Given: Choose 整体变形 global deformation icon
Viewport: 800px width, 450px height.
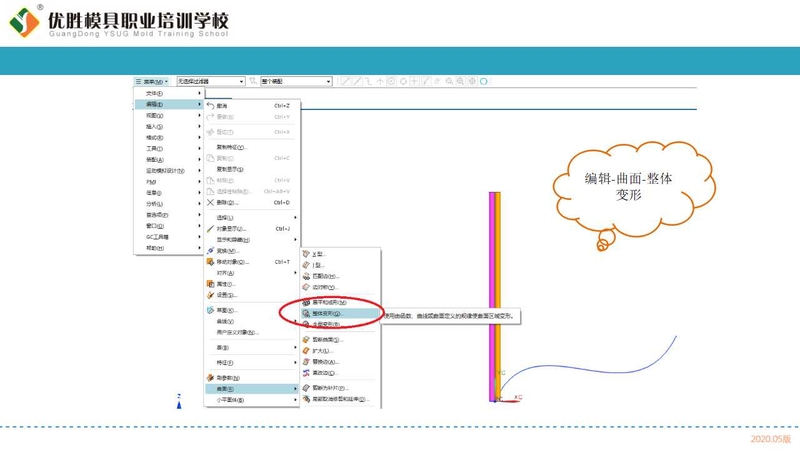Looking at the screenshot, I should click(306, 313).
